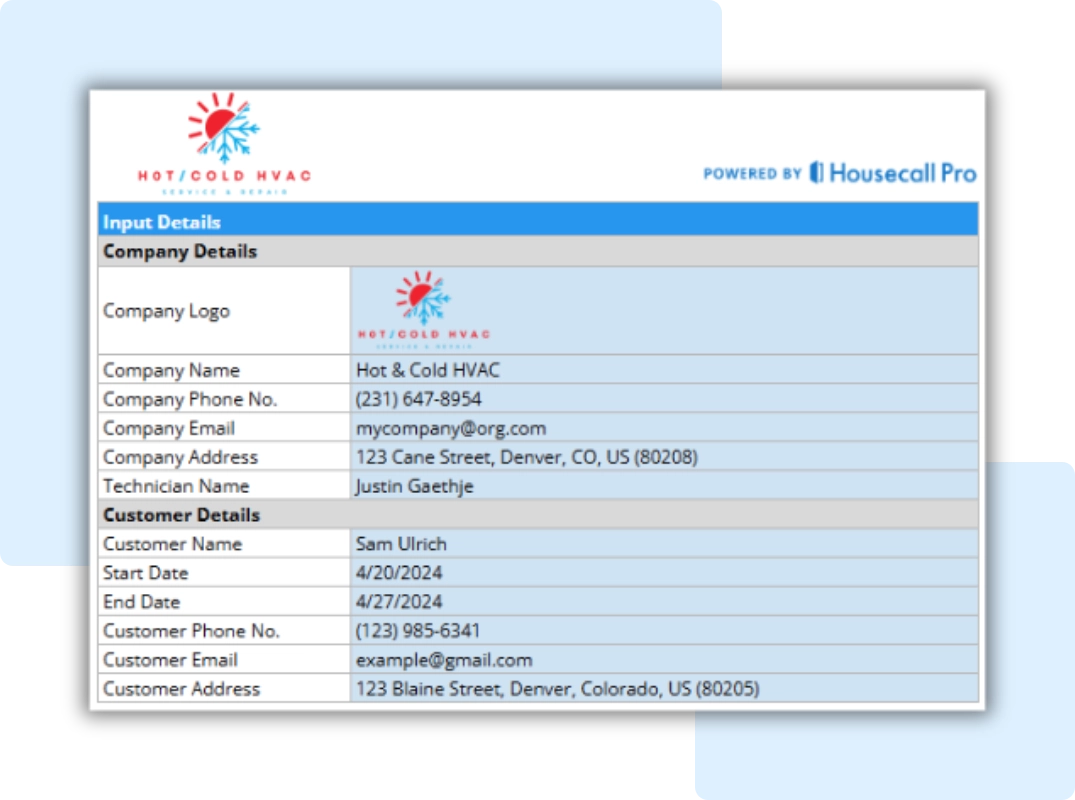1075x800 pixels.
Task: Click the company email mycompany@org.com
Action: pos(451,427)
